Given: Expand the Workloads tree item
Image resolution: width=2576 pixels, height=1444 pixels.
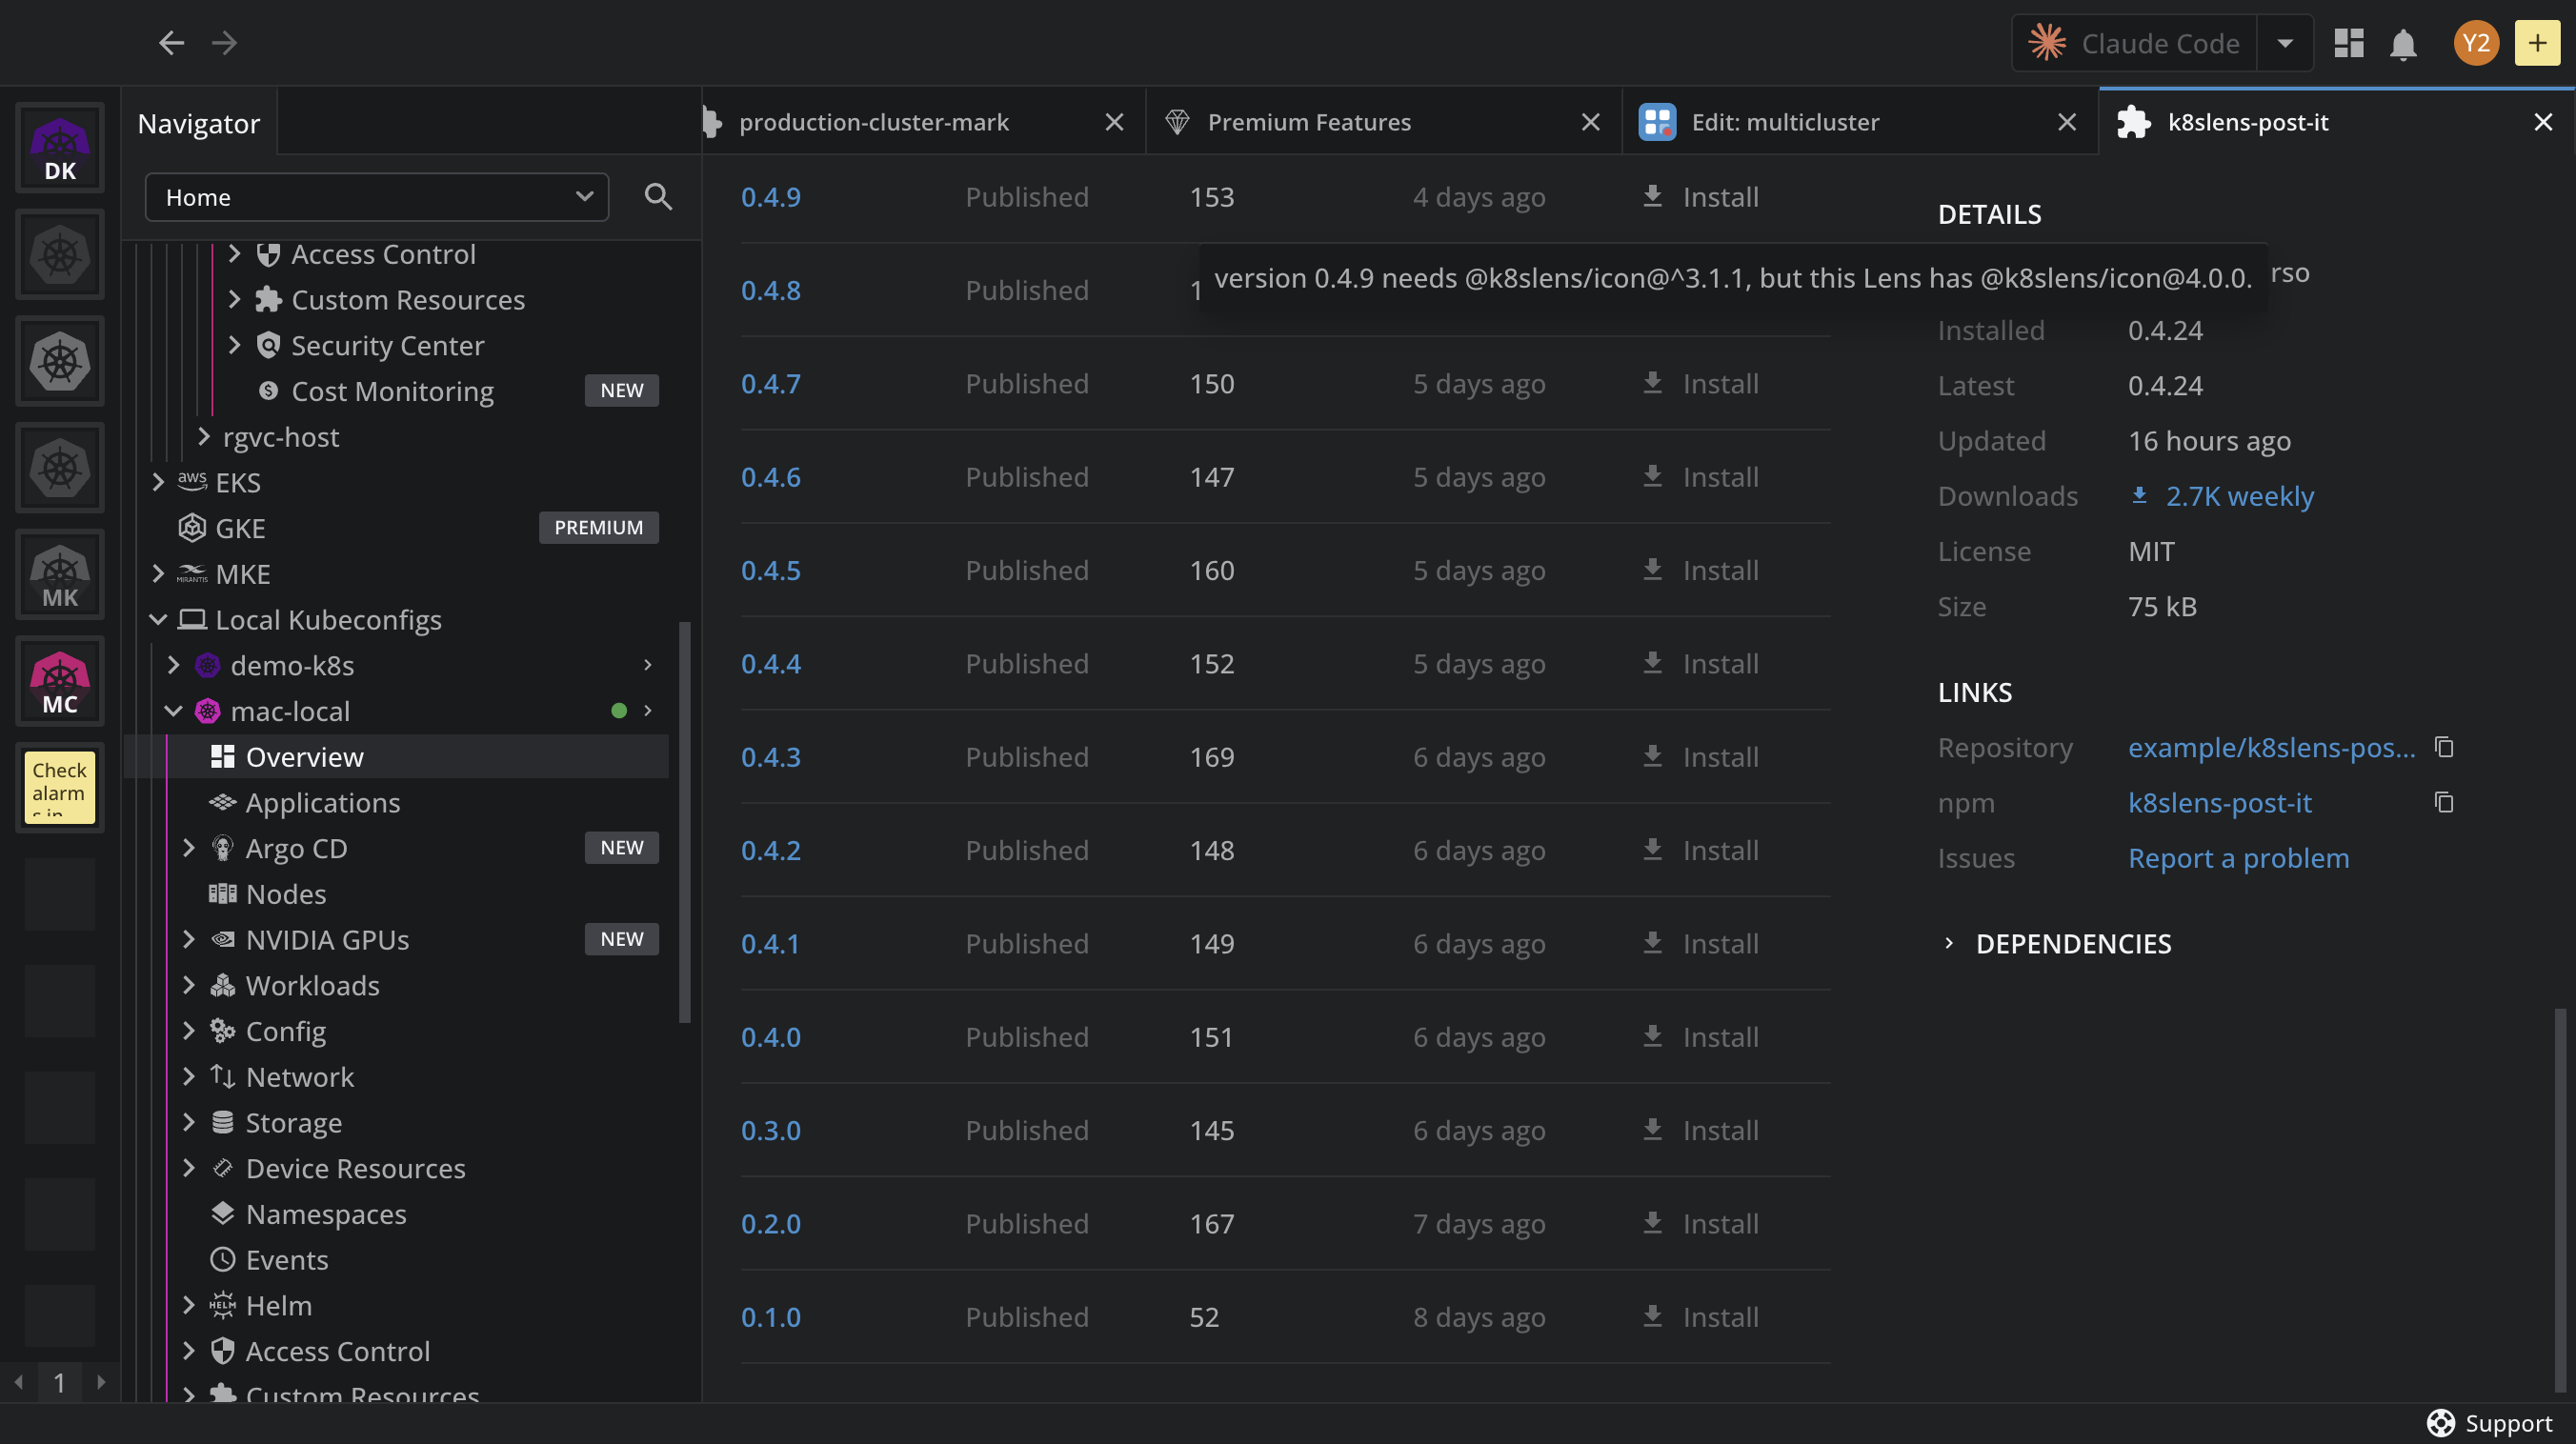Looking at the screenshot, I should coord(188,985).
